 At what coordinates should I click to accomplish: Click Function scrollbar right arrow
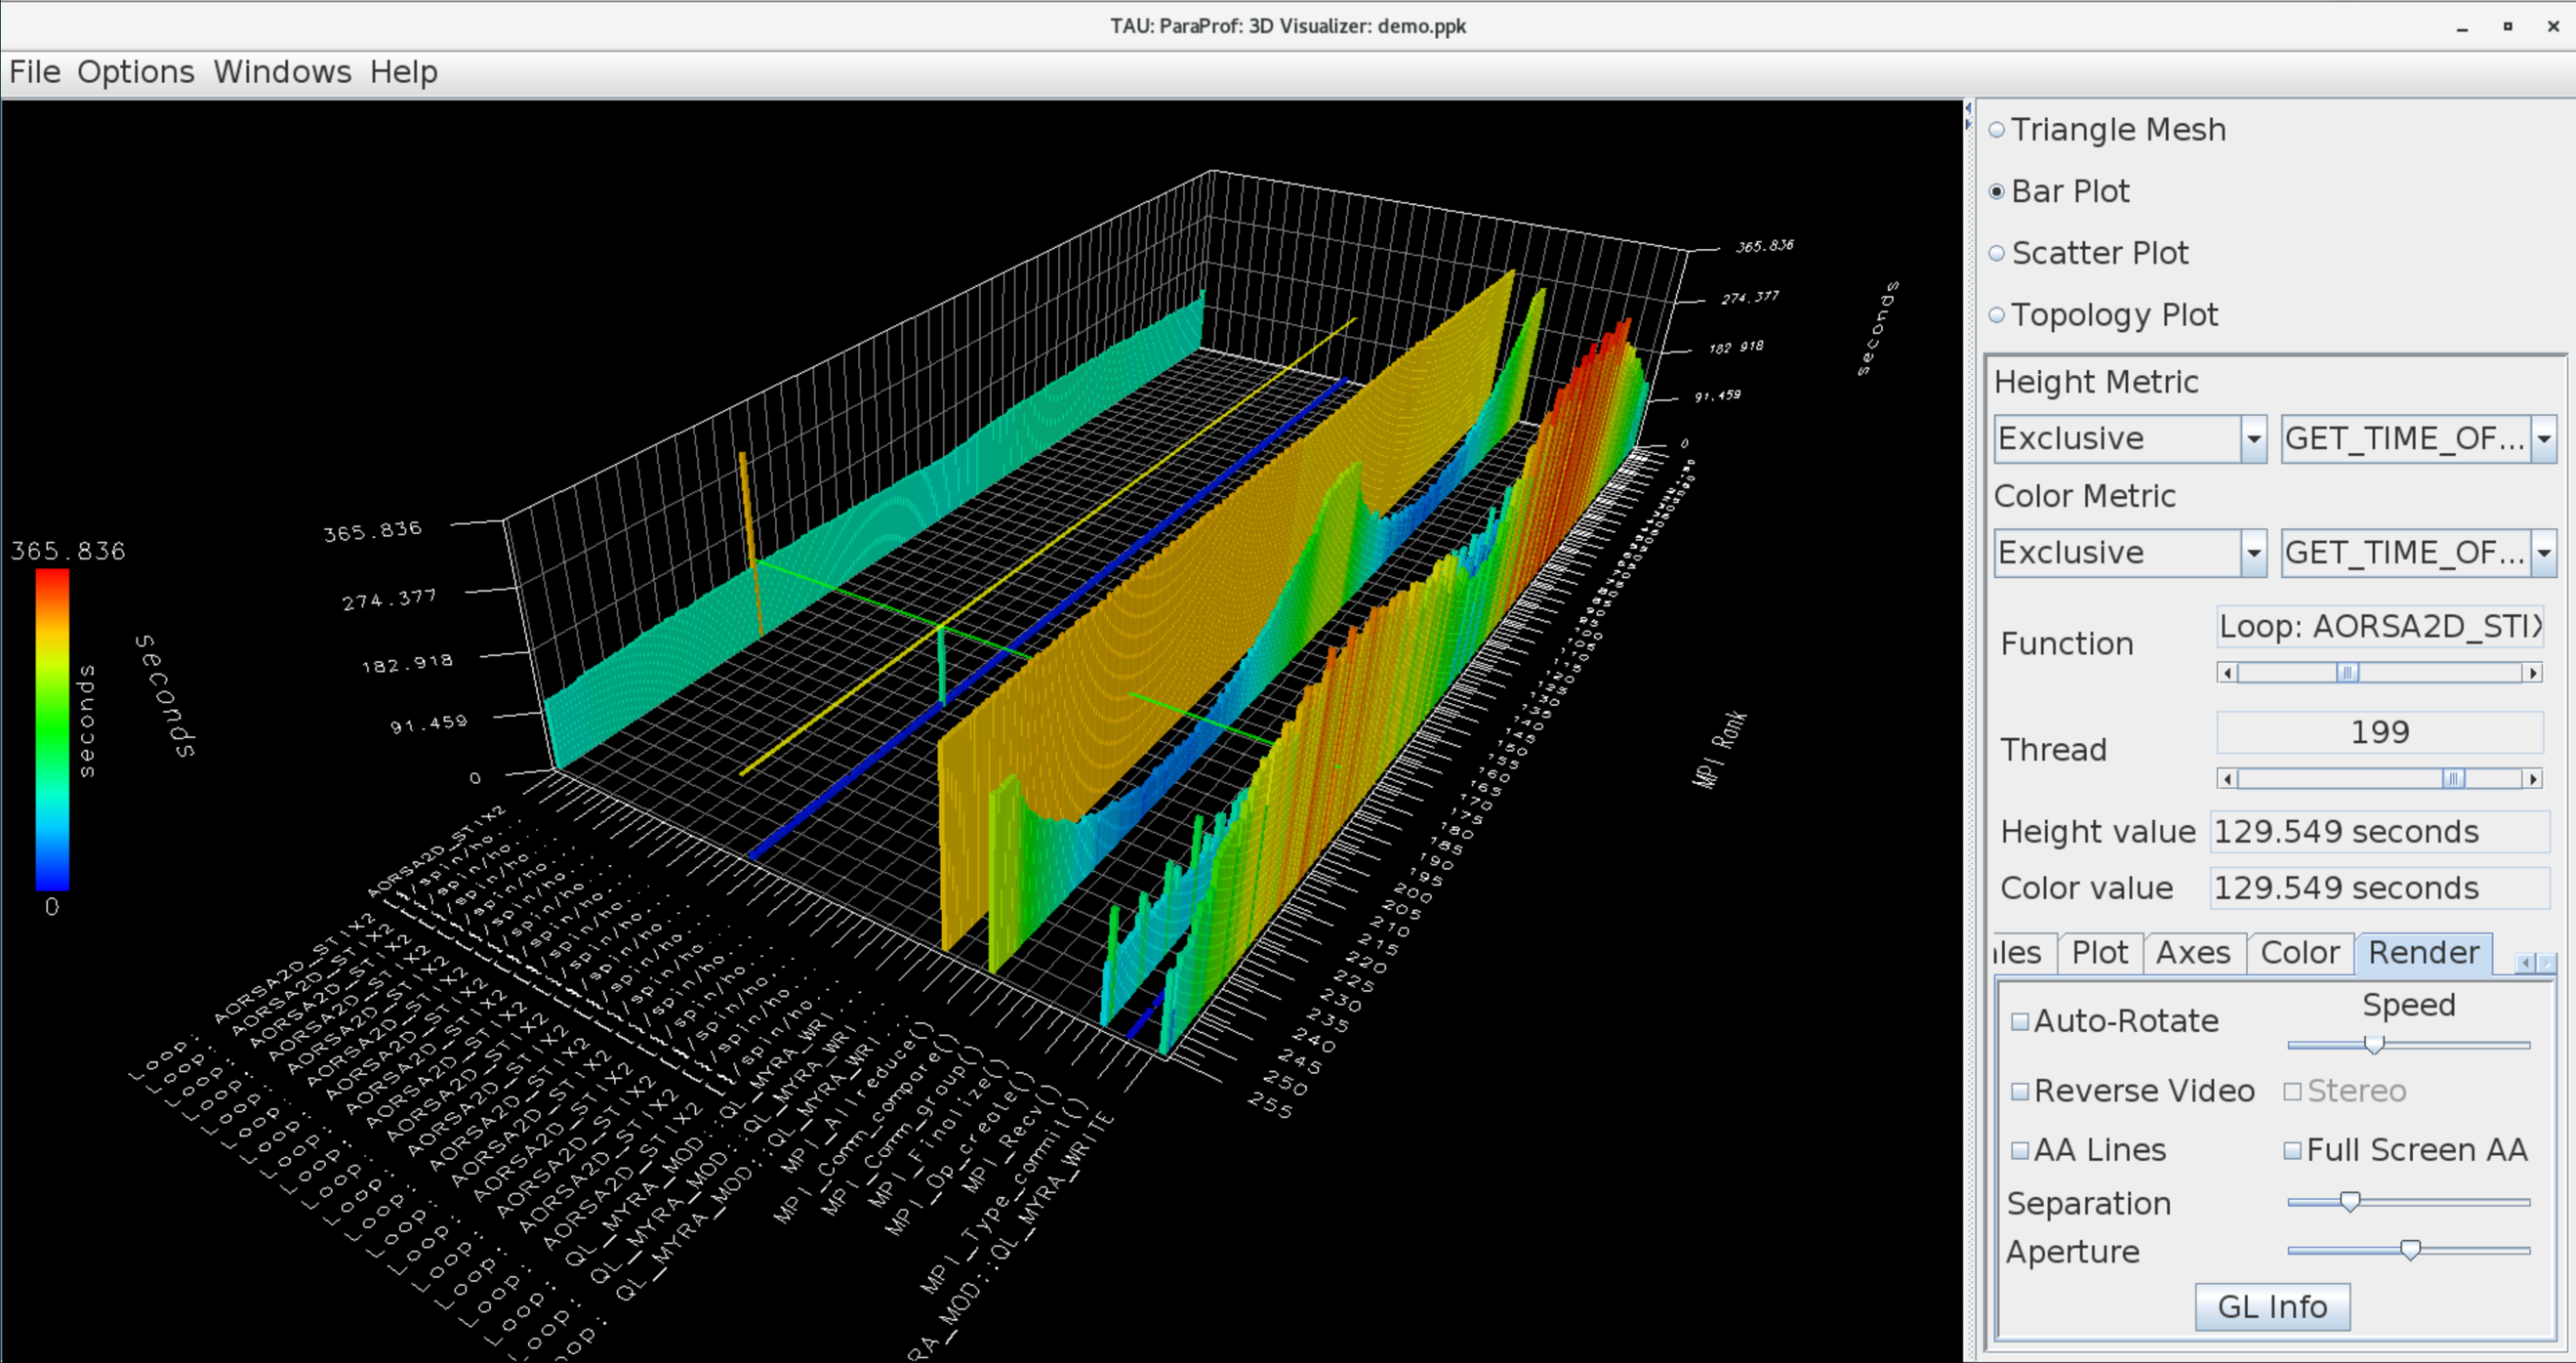tap(2532, 673)
